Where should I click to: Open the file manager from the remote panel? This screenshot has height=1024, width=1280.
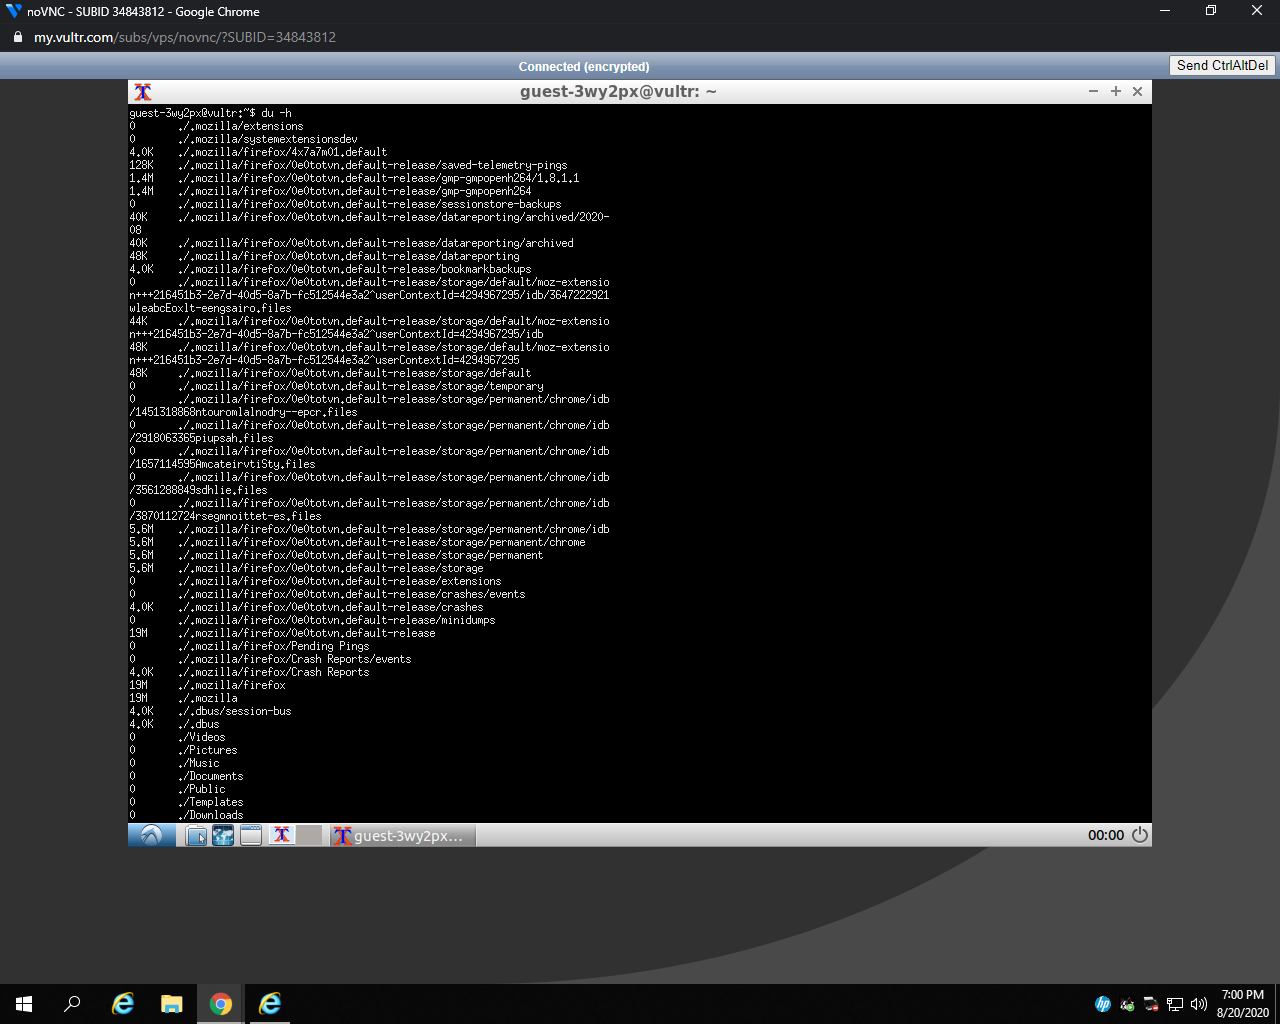click(196, 836)
